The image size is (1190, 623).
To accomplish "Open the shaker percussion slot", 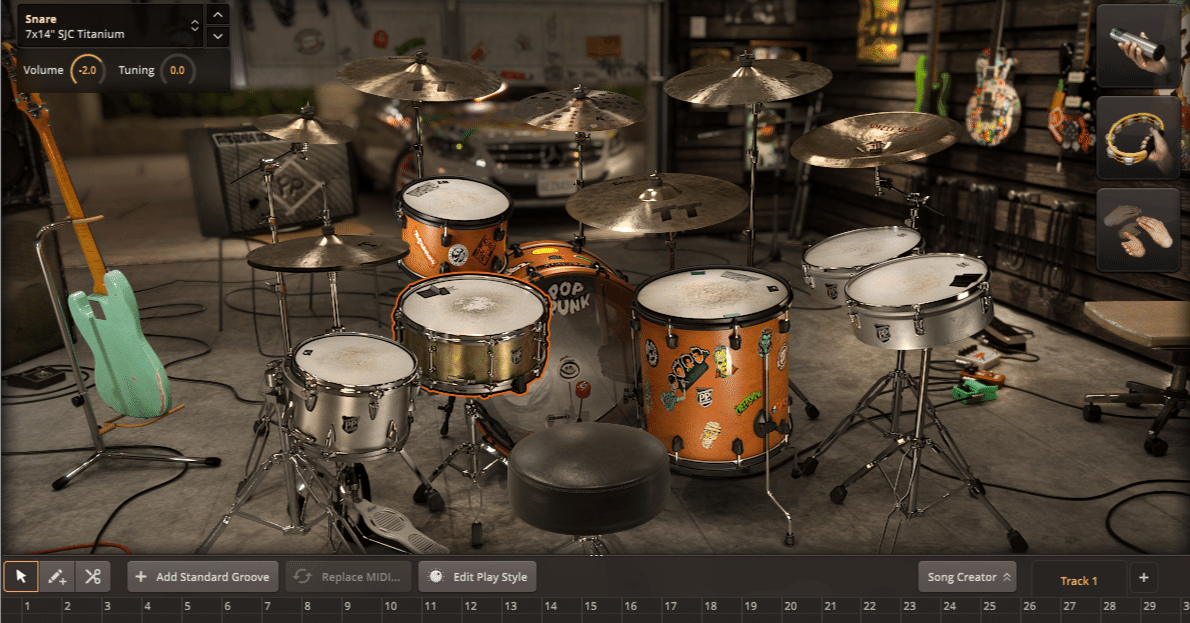I will 1138,46.
